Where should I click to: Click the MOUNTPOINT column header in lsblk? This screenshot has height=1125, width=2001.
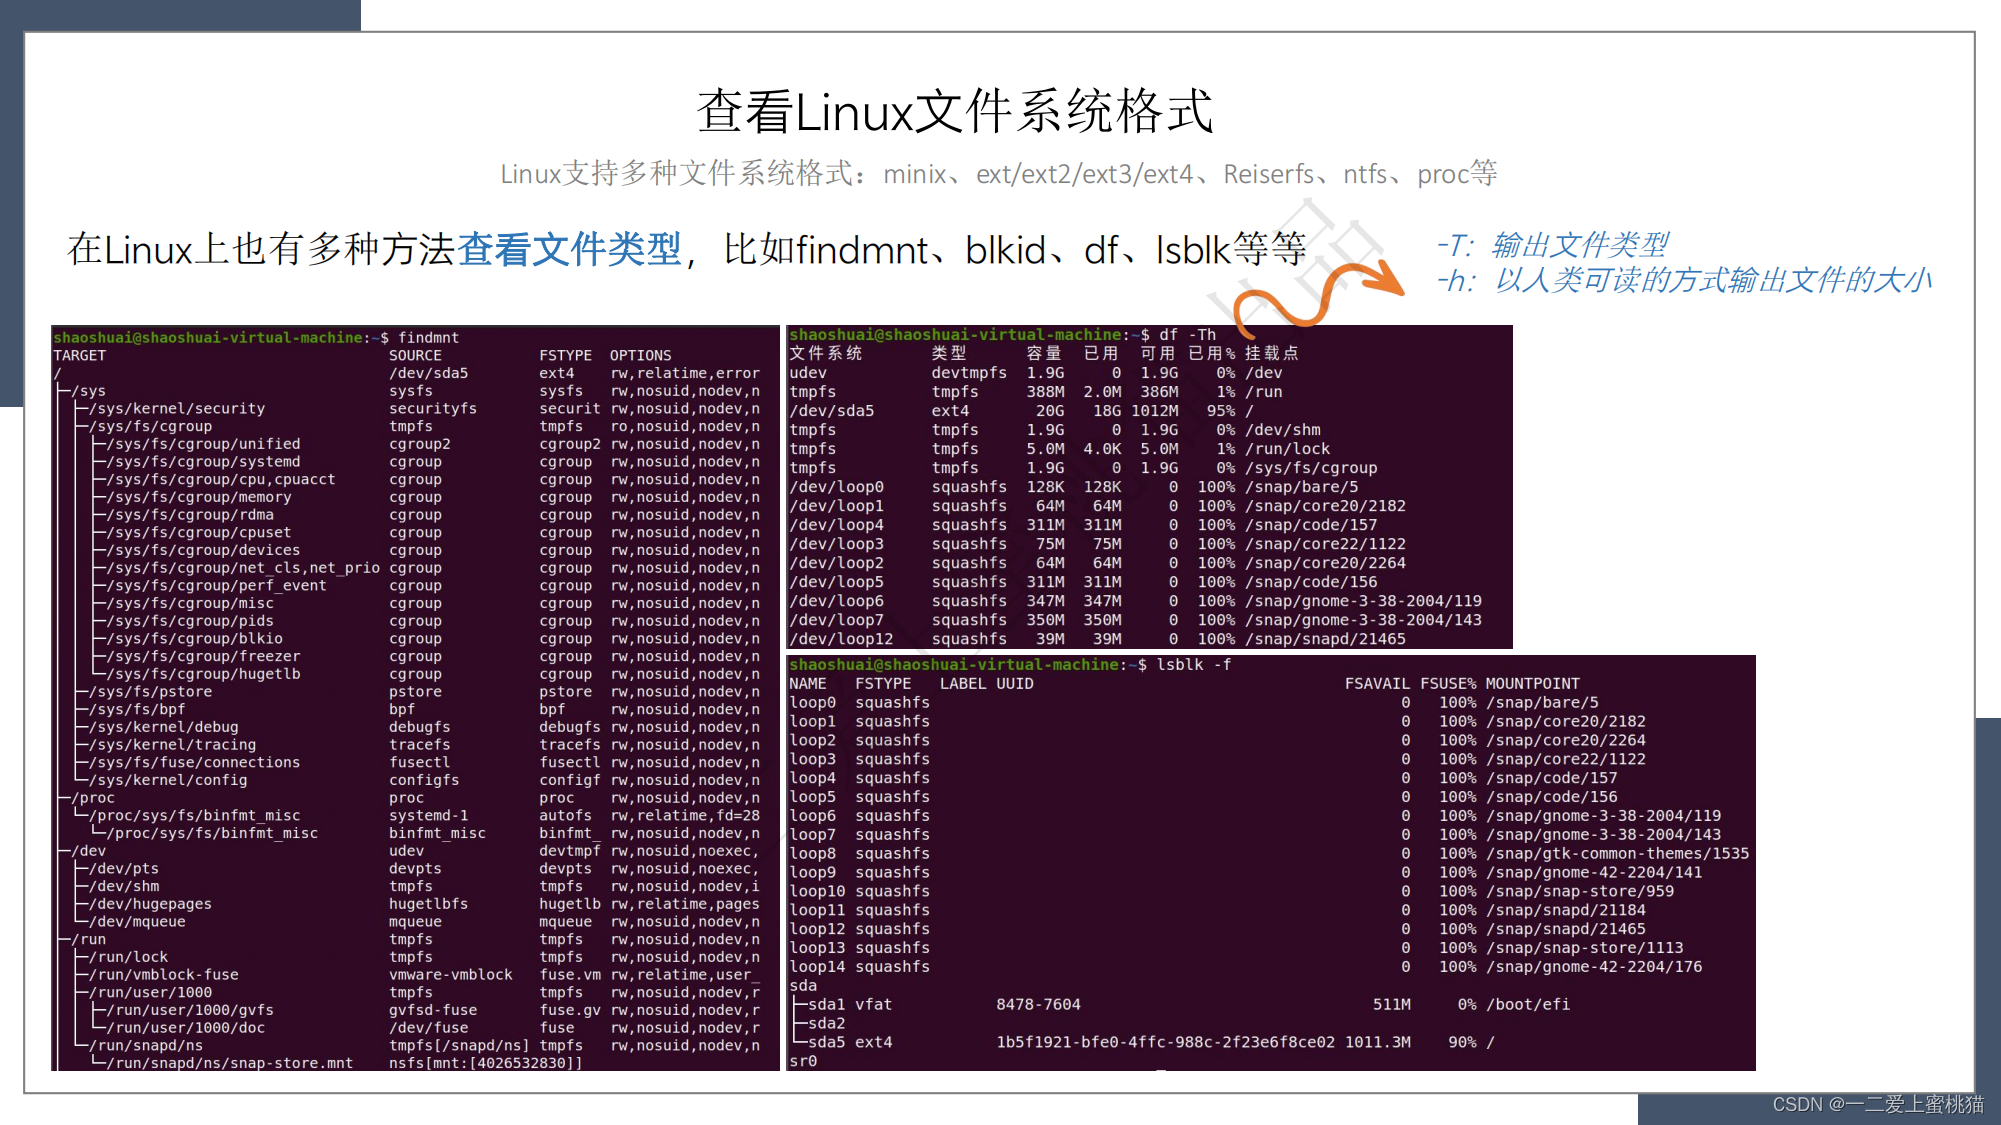coord(1532,684)
